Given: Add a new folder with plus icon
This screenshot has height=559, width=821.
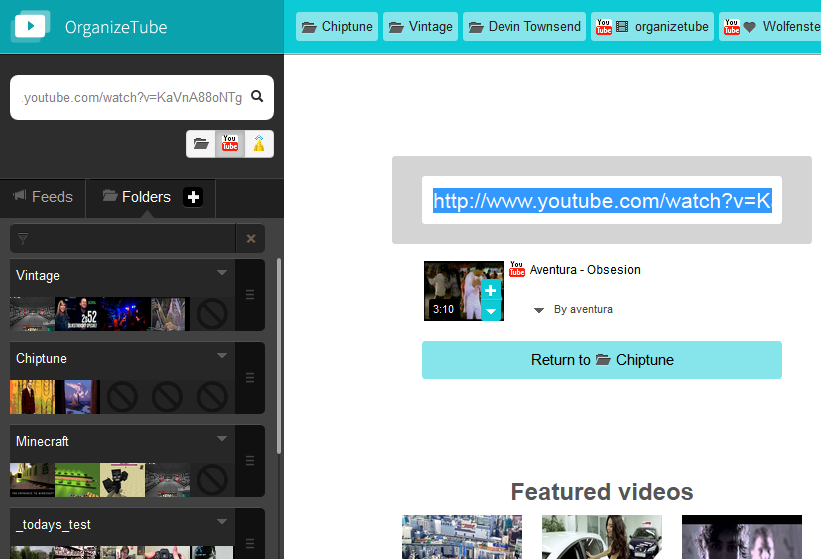Looking at the screenshot, I should 193,197.
